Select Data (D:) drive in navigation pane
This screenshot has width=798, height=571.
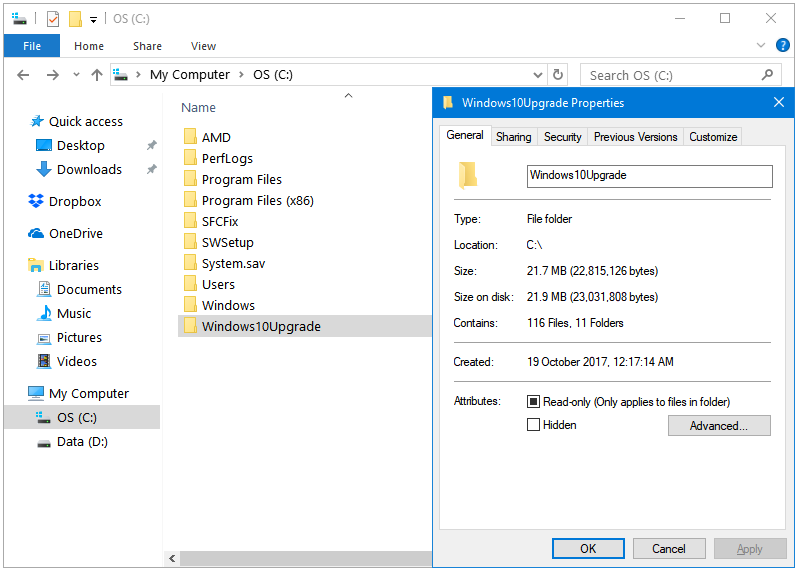coord(82,442)
